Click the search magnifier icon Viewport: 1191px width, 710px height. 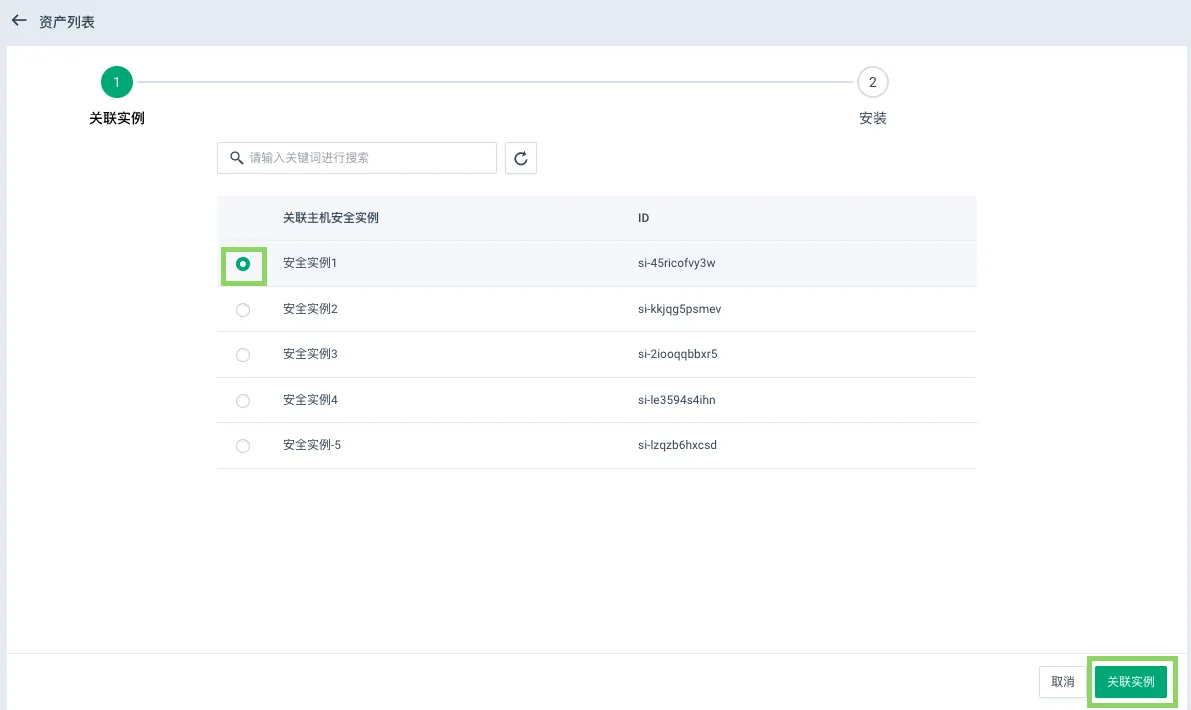coord(236,158)
